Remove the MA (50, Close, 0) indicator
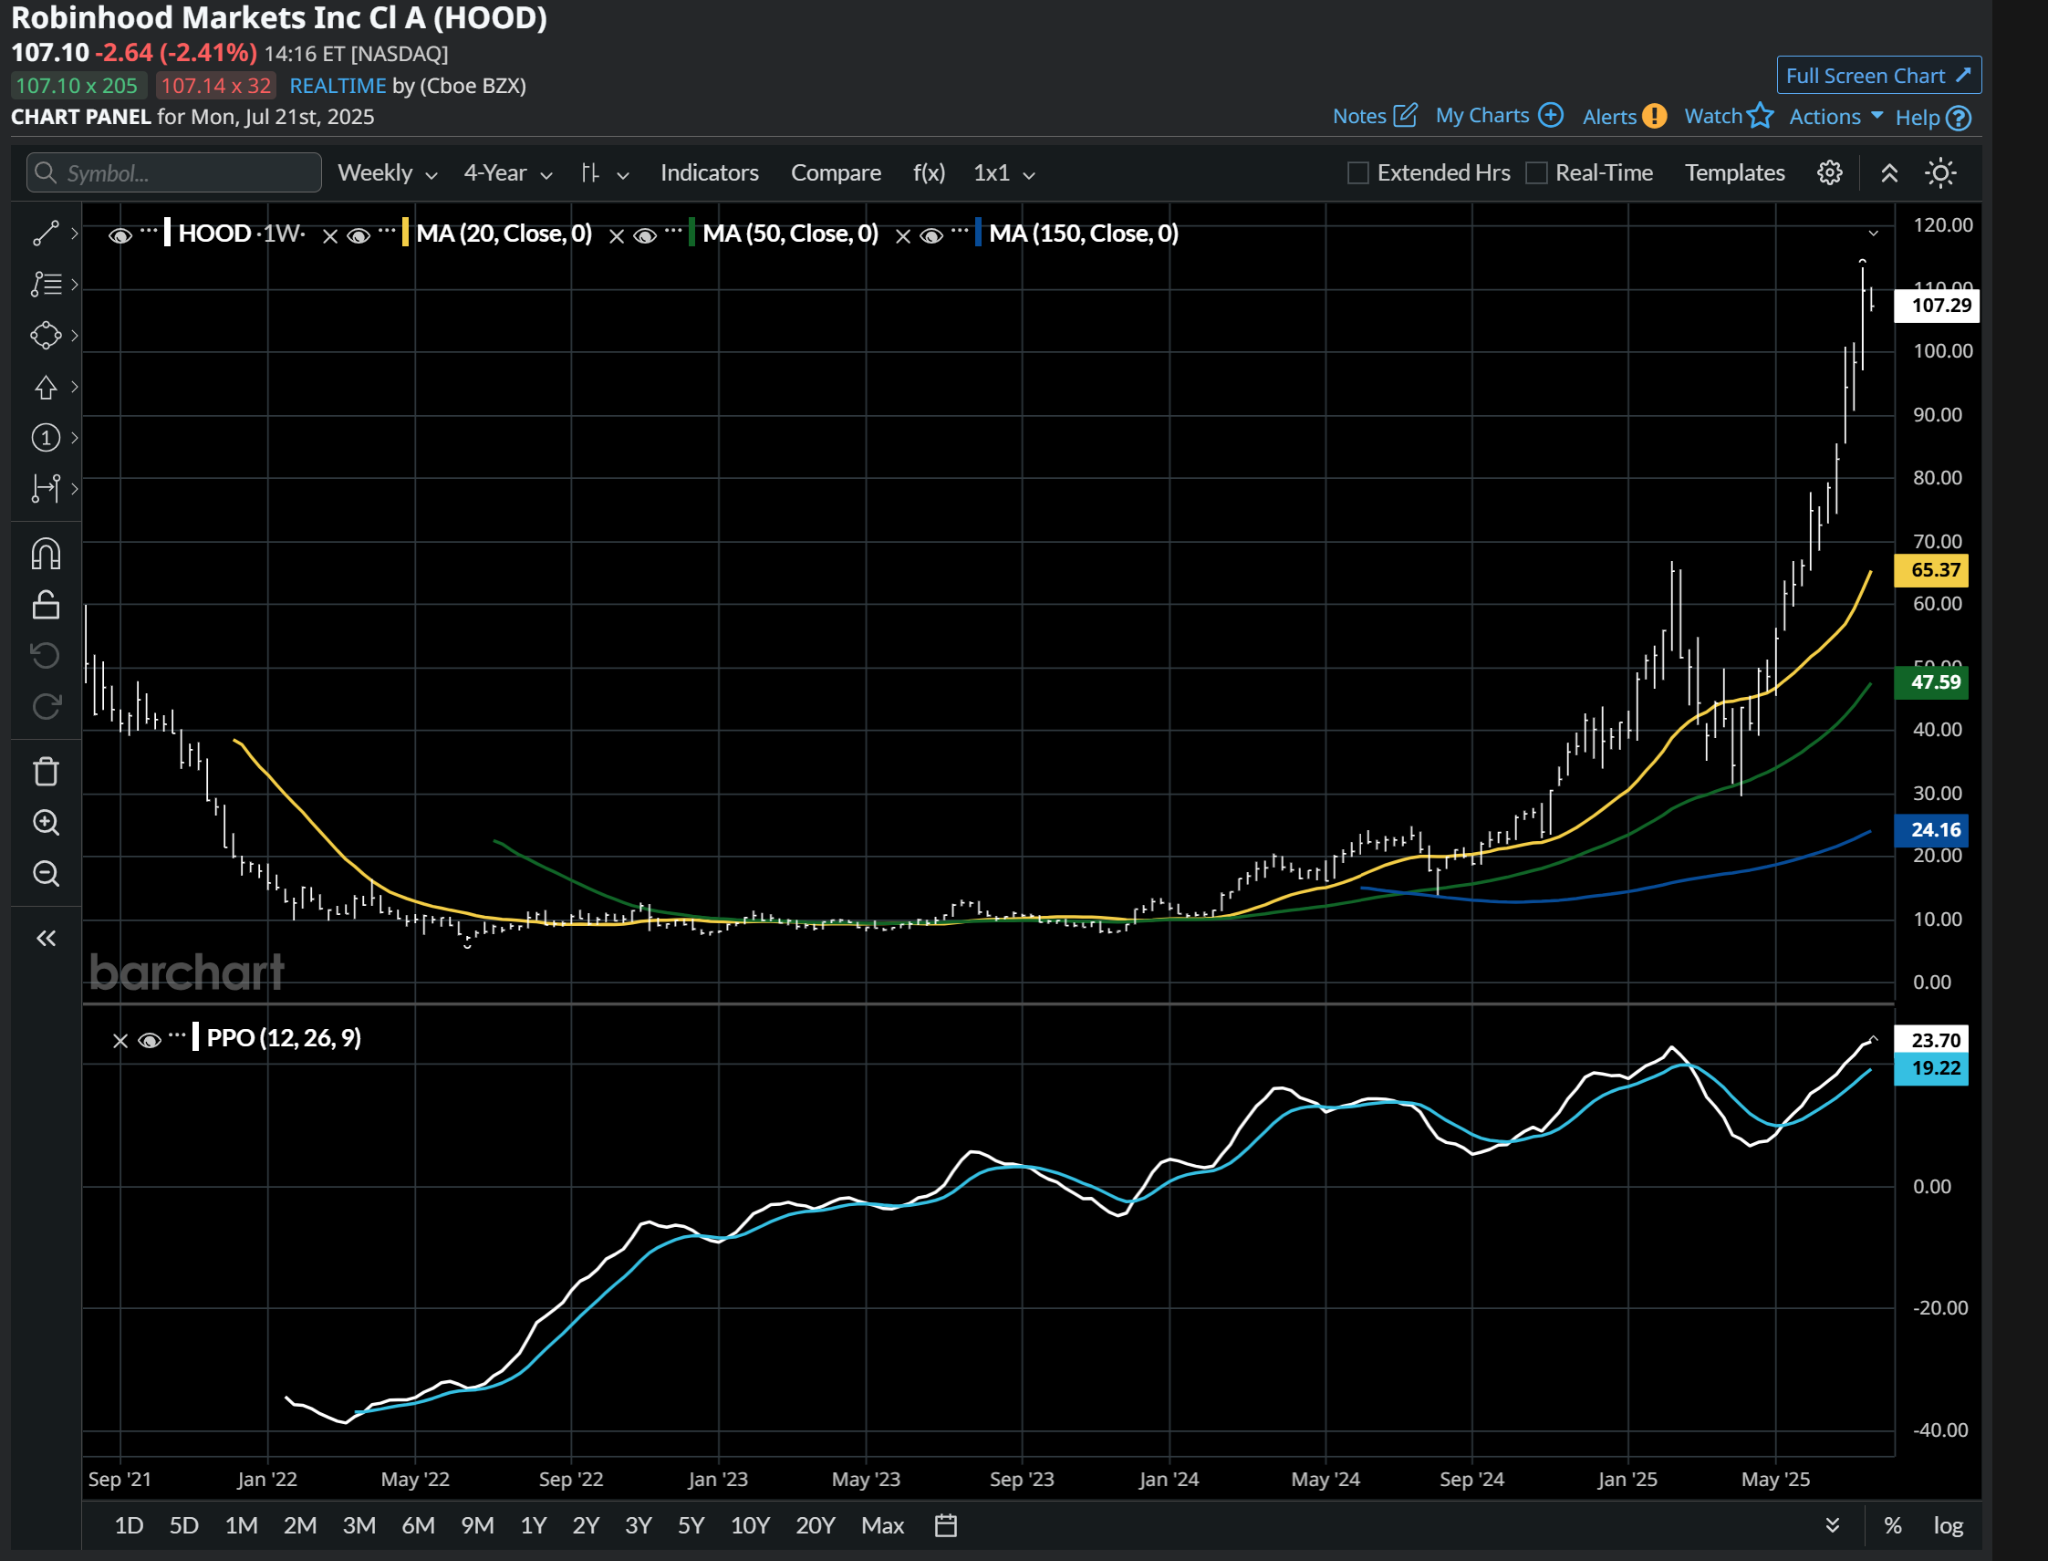Viewport: 2048px width, 1561px height. 617,236
